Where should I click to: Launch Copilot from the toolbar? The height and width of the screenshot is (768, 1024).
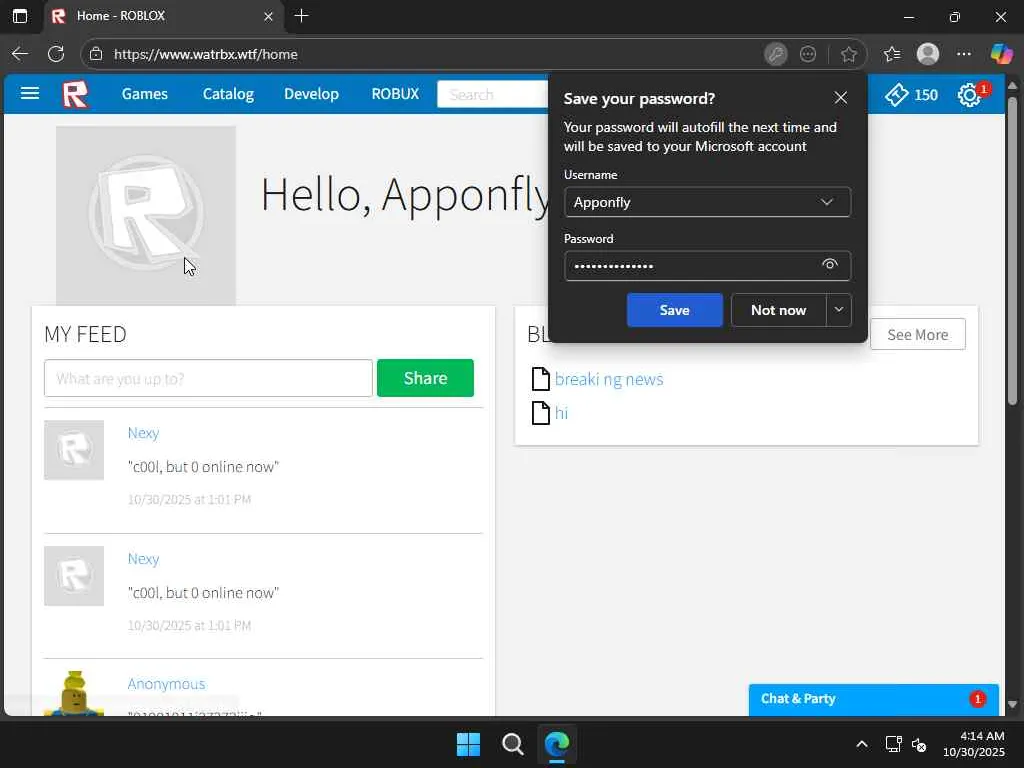1001,54
